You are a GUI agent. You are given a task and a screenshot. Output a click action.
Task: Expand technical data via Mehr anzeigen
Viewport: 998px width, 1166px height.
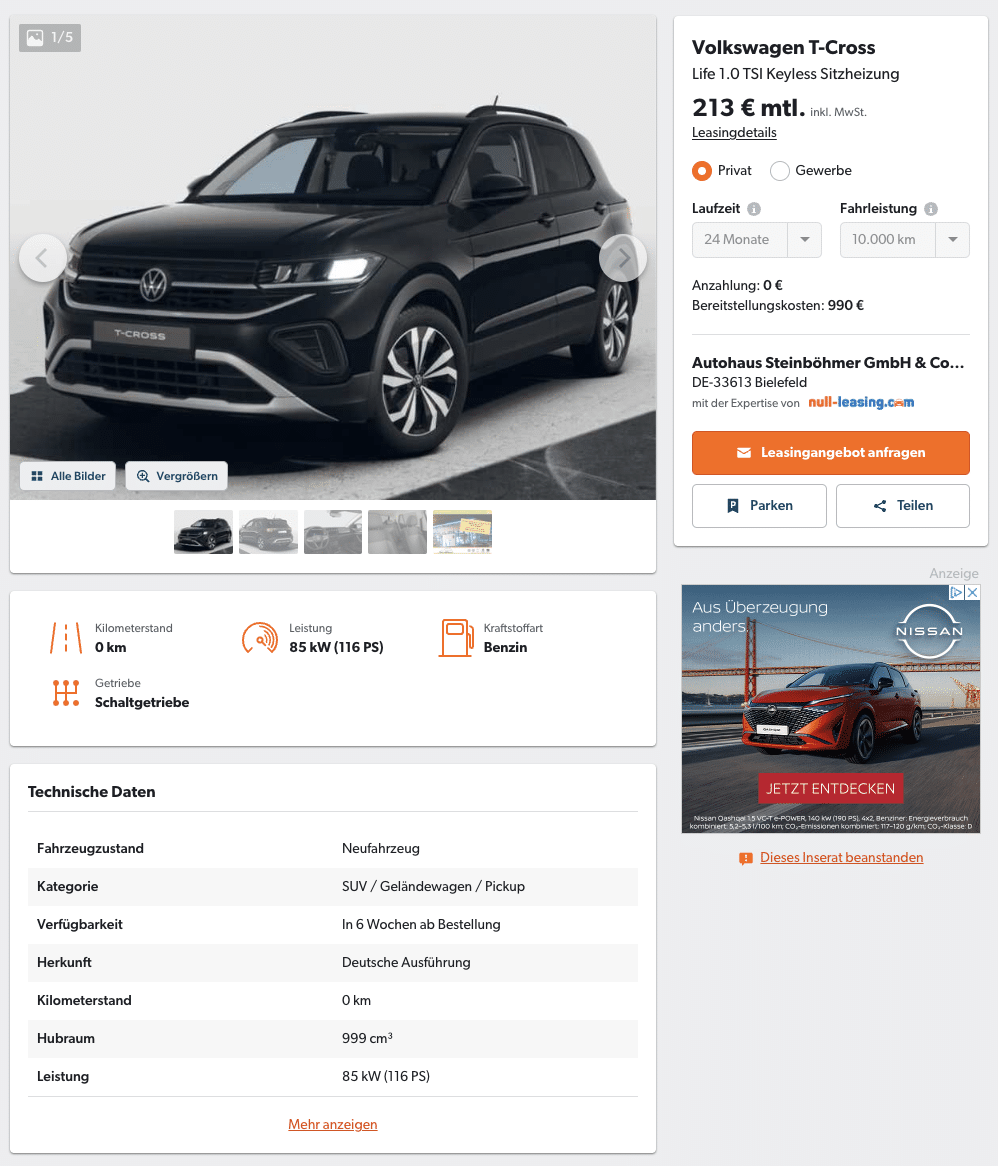tap(332, 1124)
